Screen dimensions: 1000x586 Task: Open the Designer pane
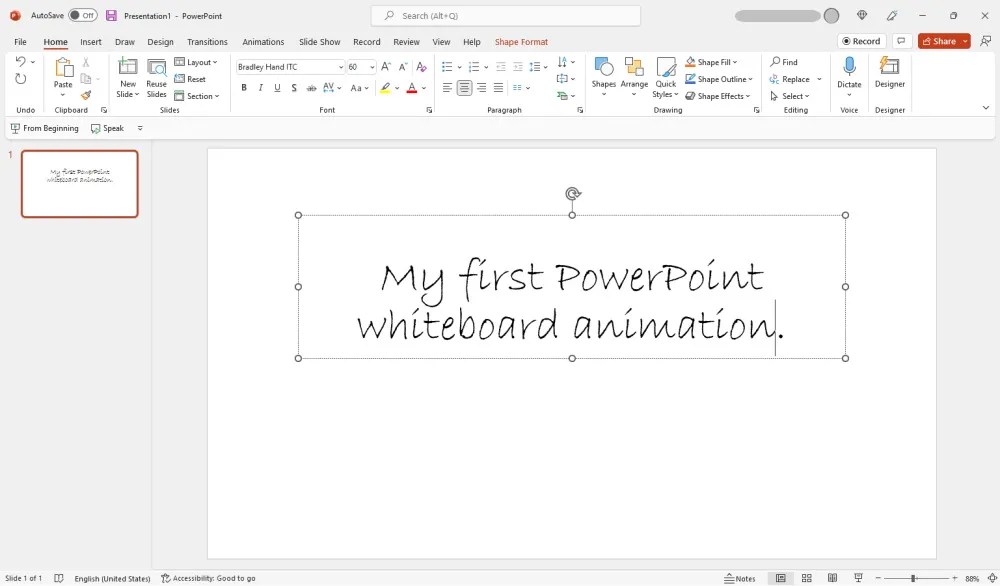tap(889, 75)
